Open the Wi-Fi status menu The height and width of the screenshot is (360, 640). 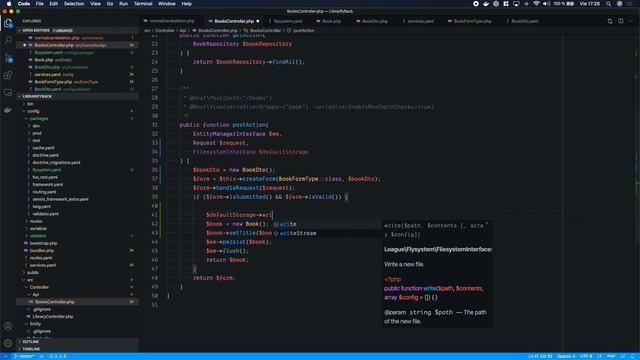(536, 4)
